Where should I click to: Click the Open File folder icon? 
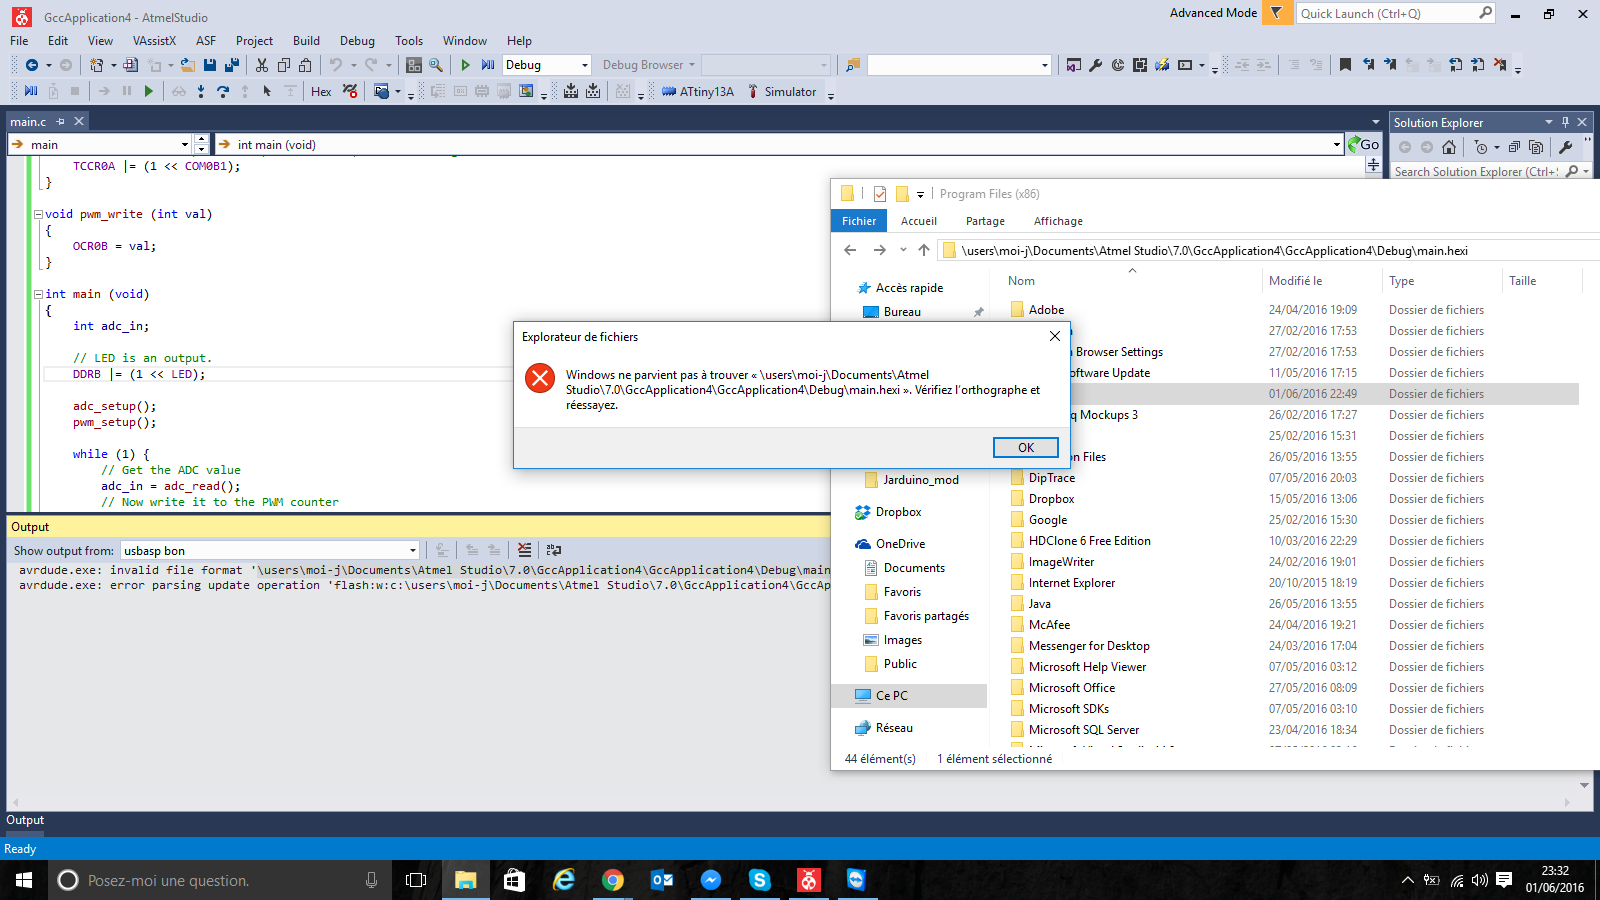[x=187, y=65]
